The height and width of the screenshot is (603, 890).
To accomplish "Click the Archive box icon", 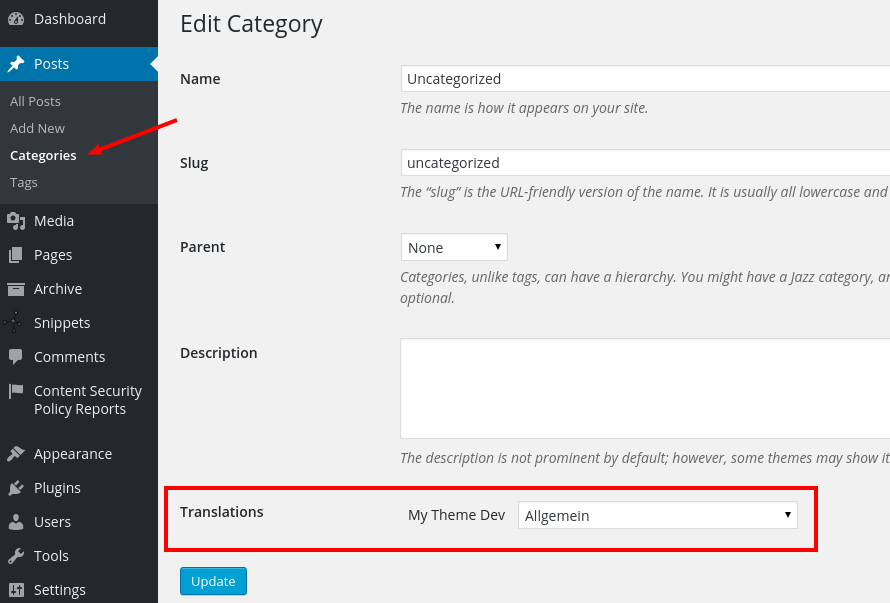I will (16, 289).
